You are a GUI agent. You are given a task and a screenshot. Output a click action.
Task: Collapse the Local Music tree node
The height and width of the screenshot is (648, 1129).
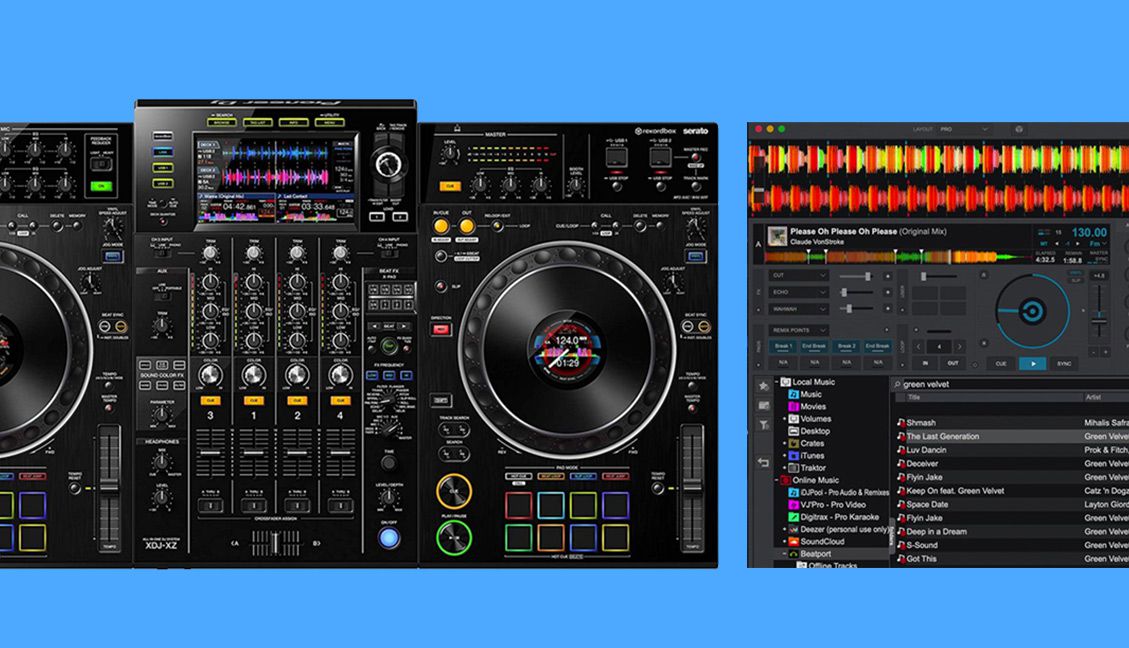tap(777, 382)
